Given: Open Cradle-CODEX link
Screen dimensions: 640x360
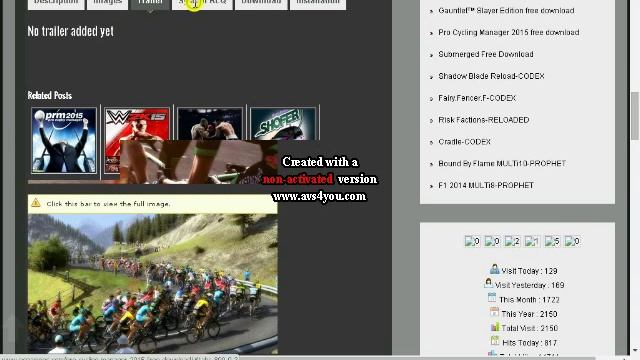Looking at the screenshot, I should pyautogui.click(x=464, y=142).
